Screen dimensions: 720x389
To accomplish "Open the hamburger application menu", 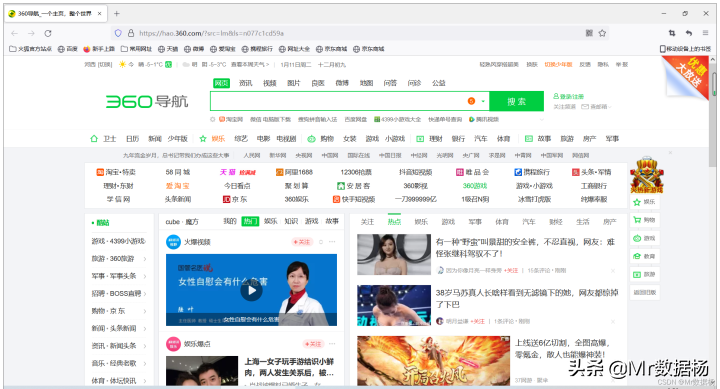I will point(705,33).
